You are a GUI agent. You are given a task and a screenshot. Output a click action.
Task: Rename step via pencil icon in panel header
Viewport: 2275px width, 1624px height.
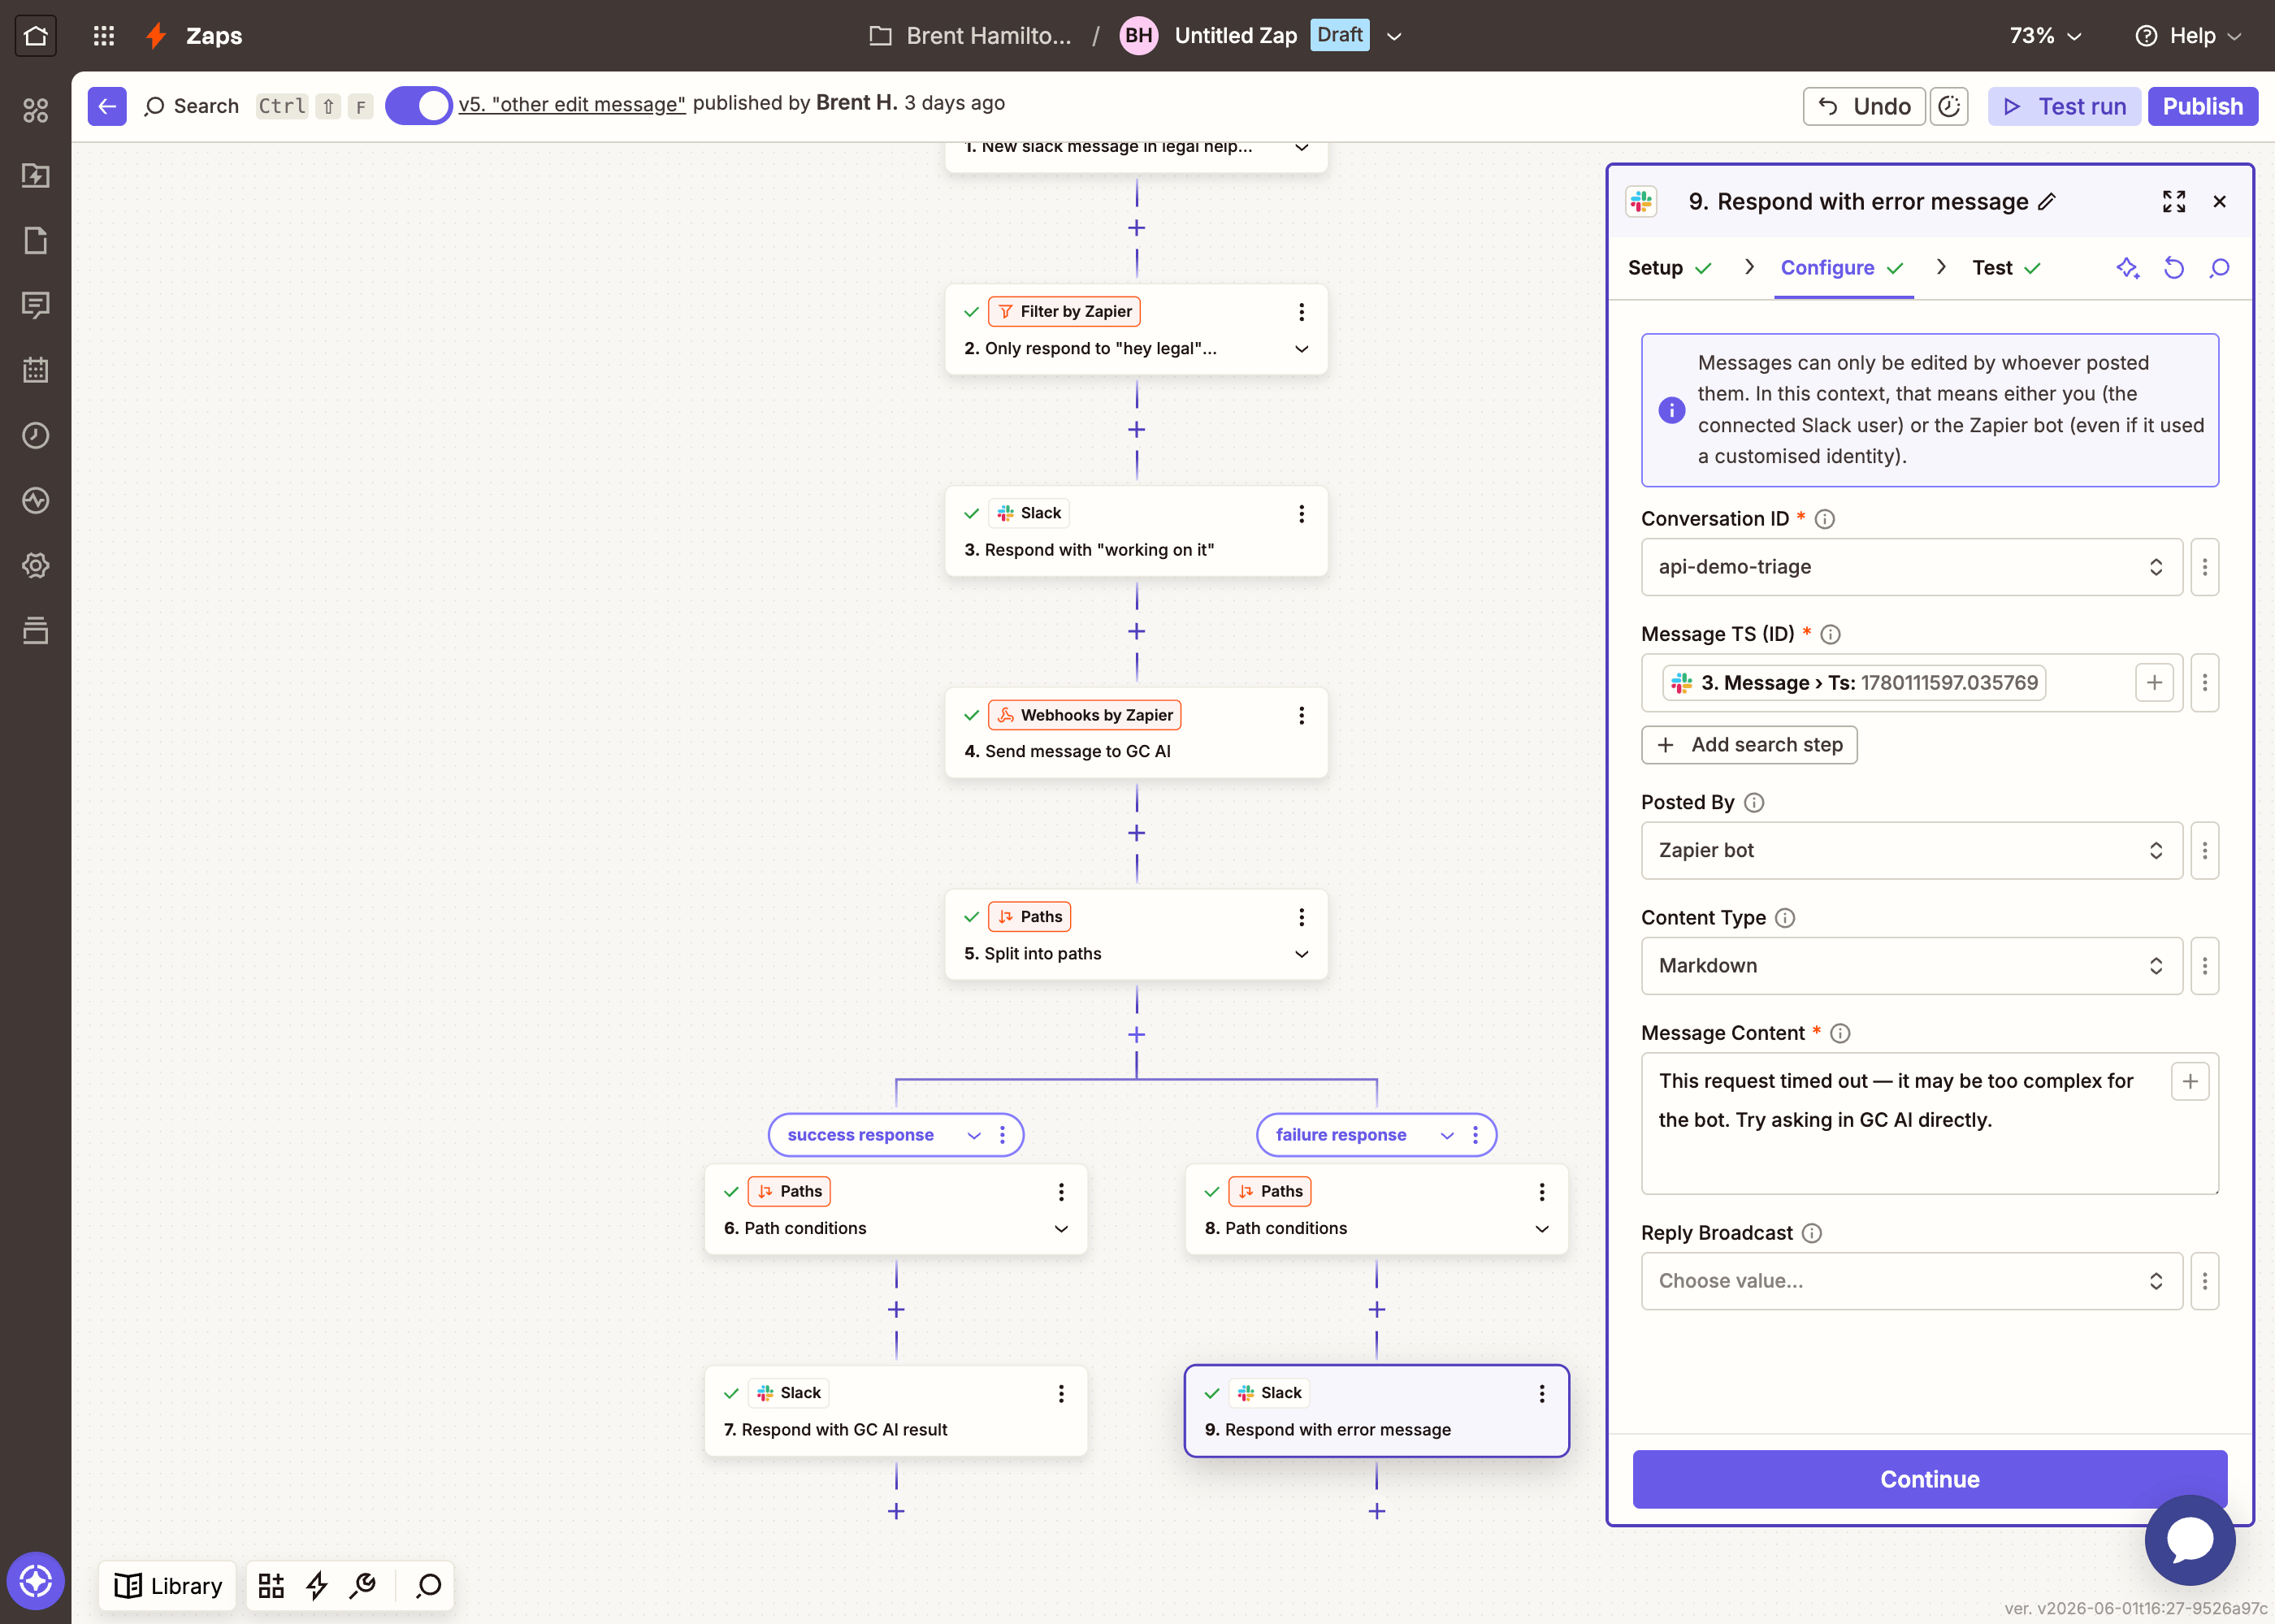pos(2047,202)
